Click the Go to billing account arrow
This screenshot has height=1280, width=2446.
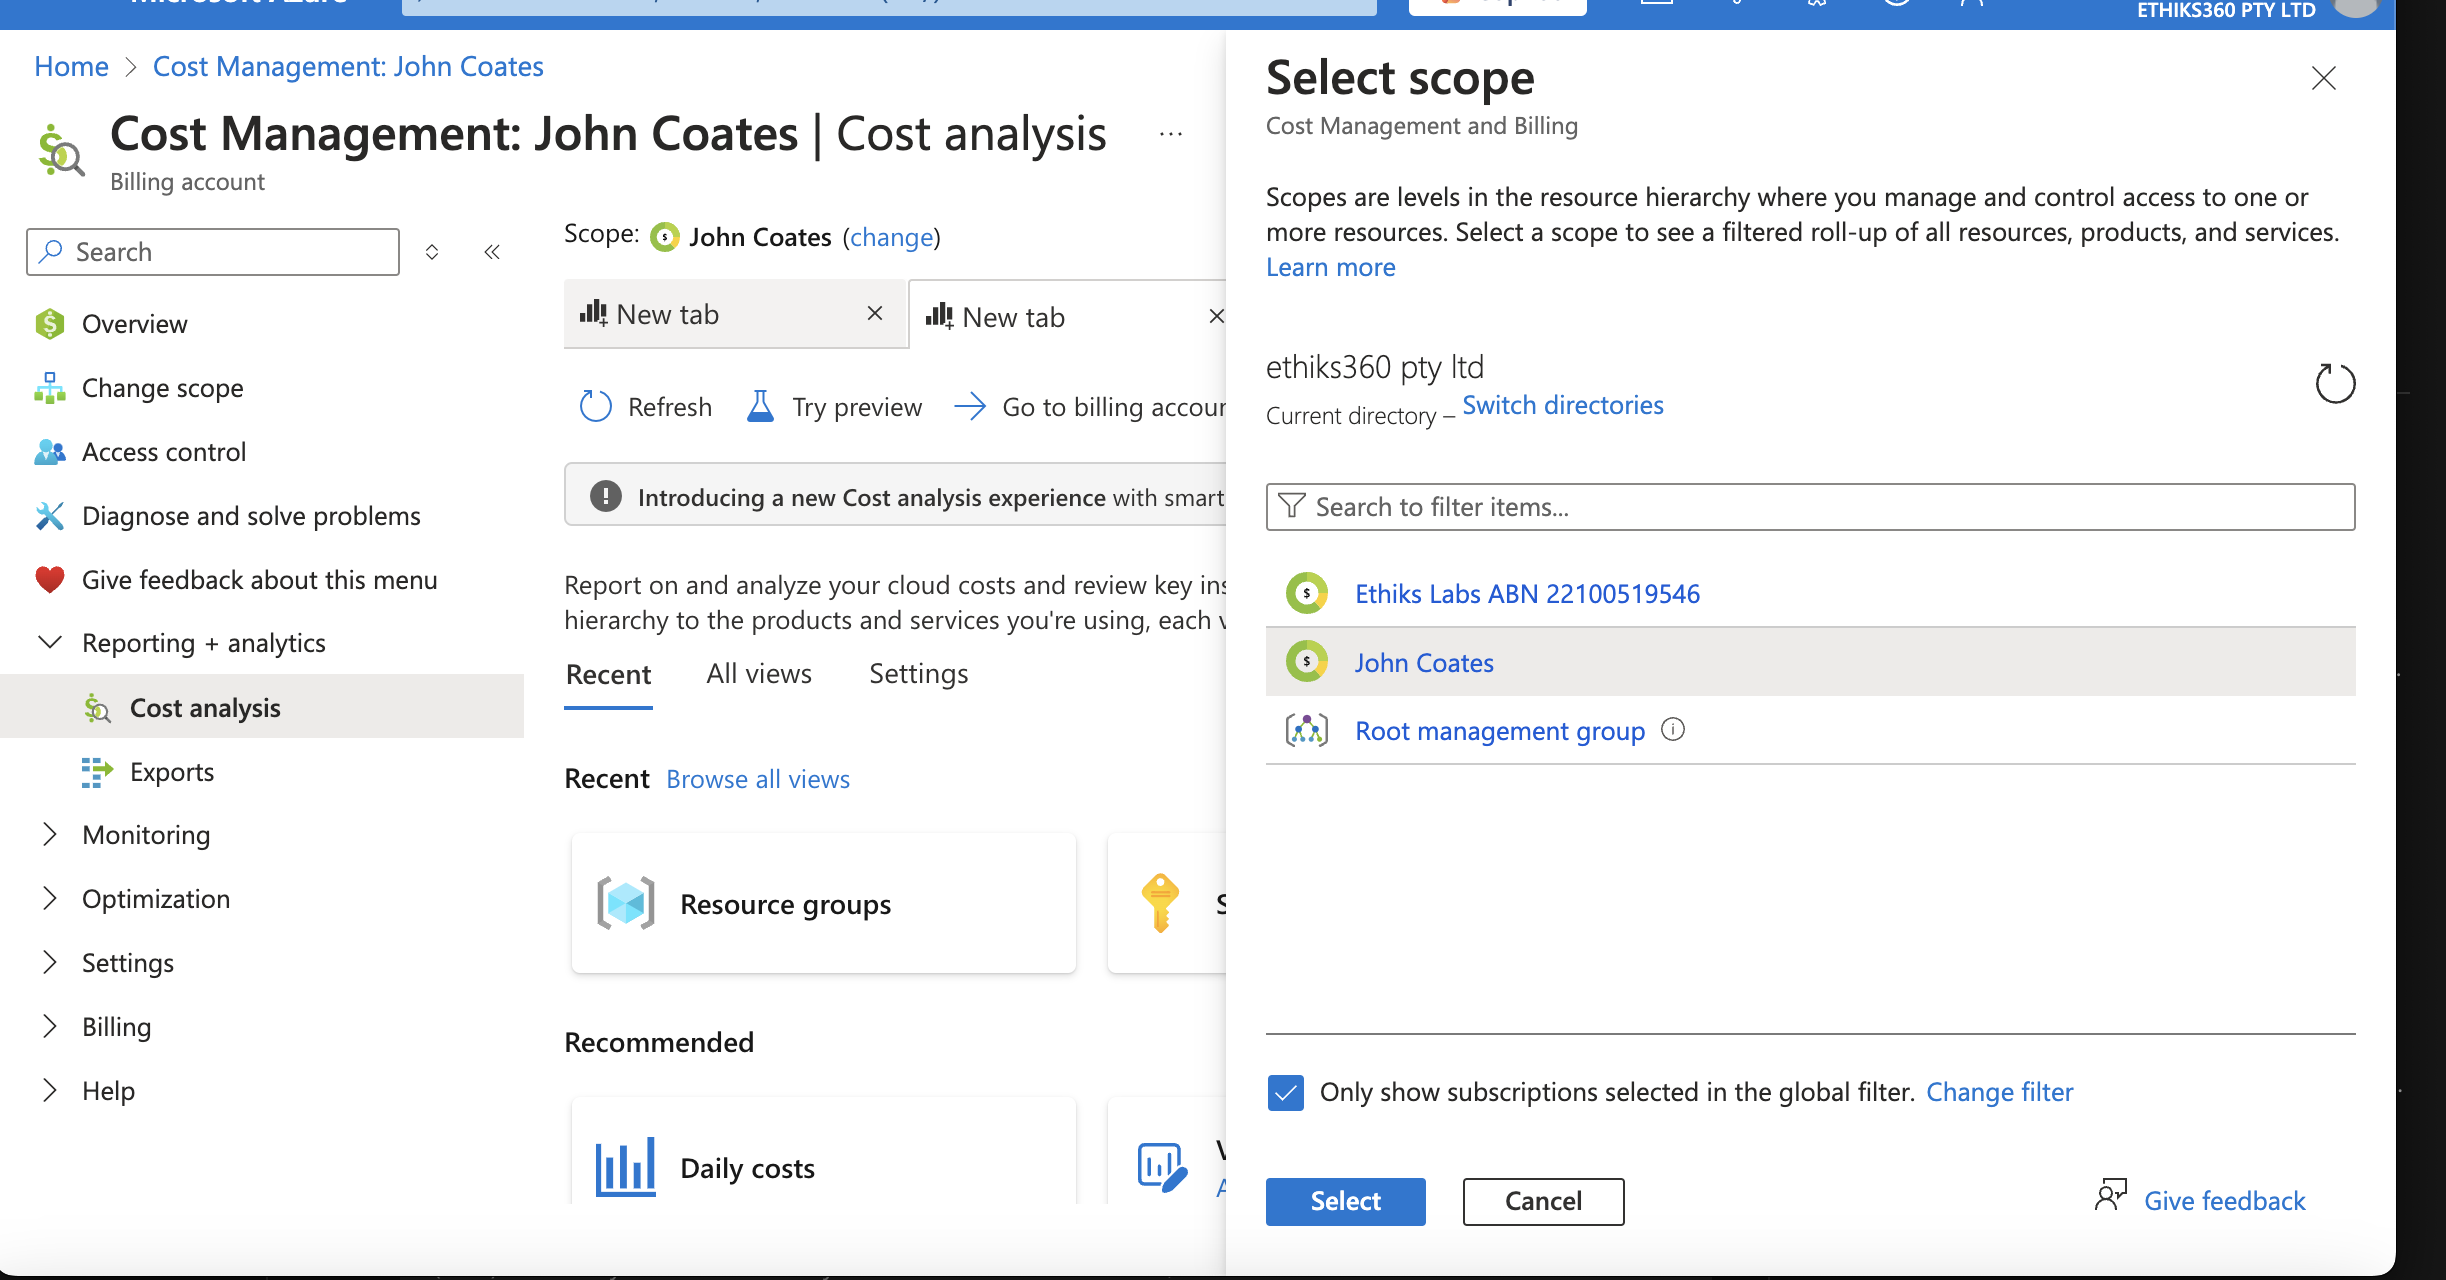[969, 407]
